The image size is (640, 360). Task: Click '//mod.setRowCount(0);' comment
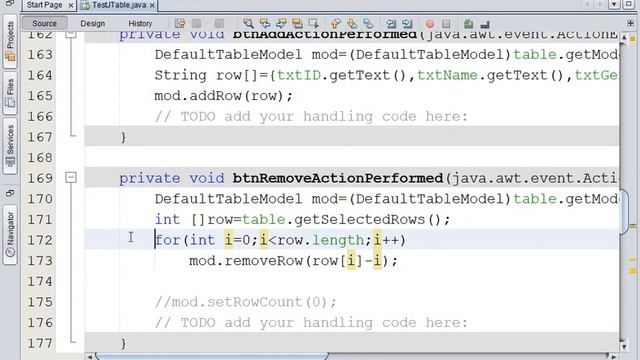246,302
